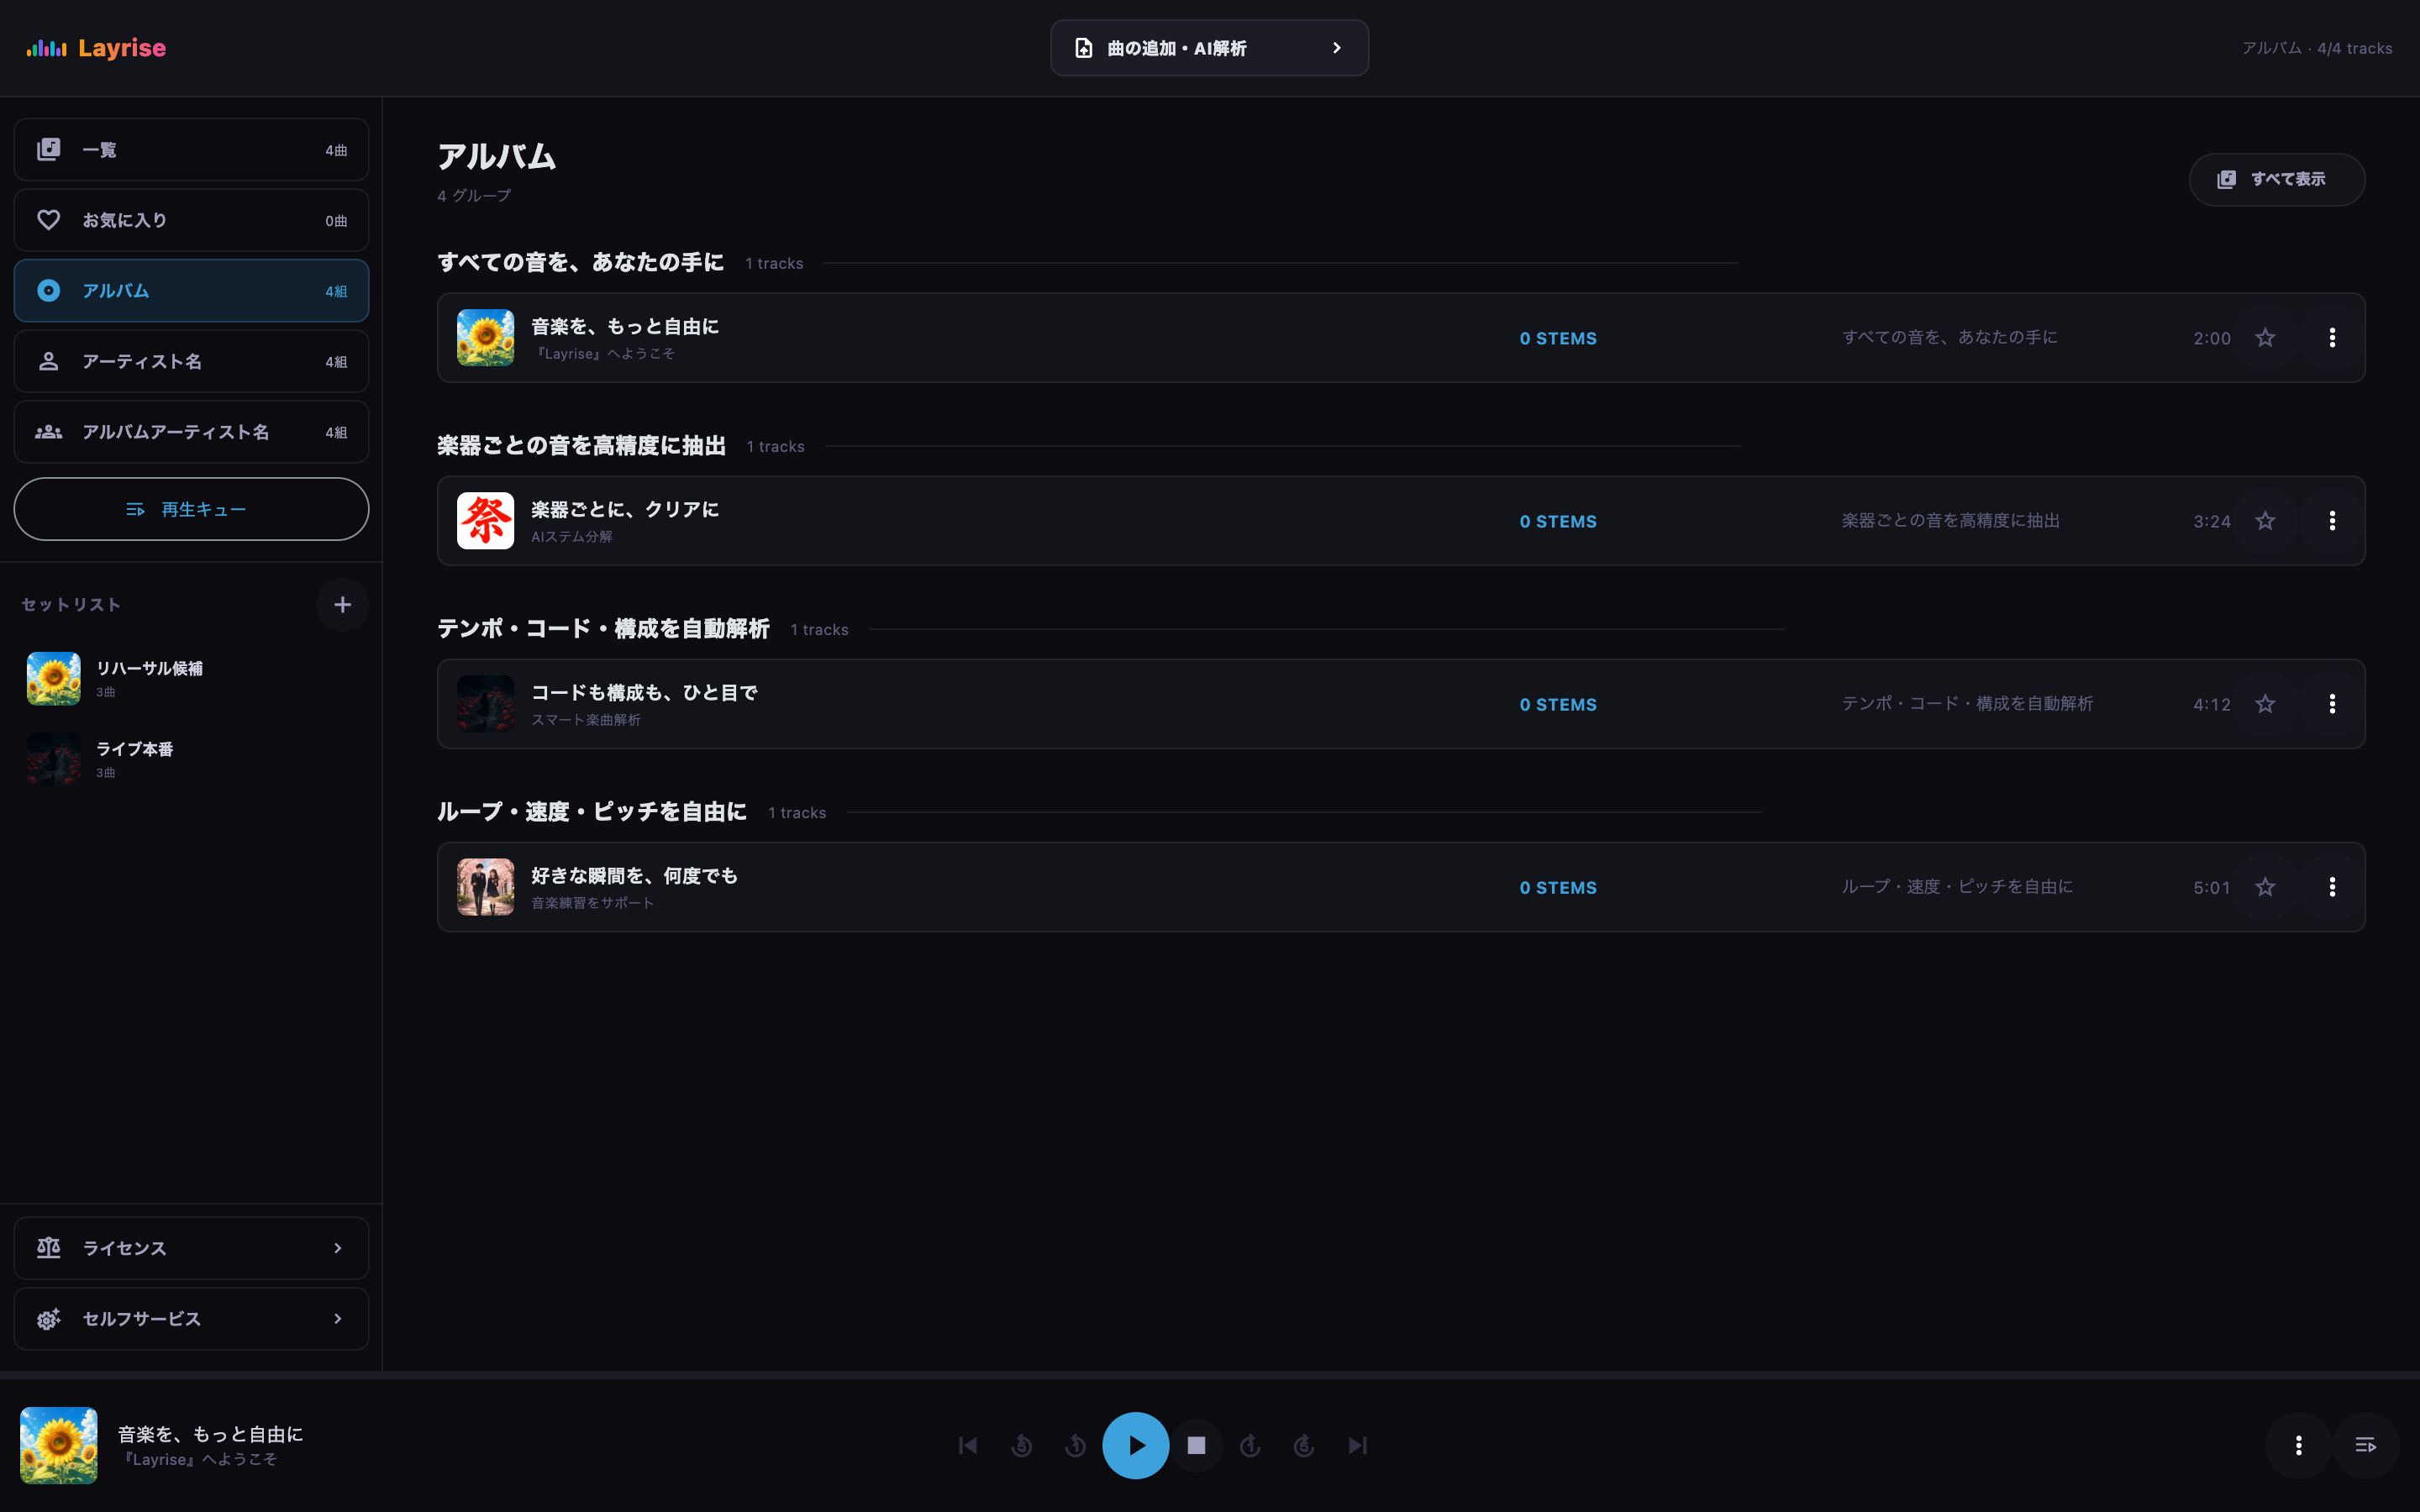The image size is (2420, 1512).
Task: Click 0 STEMS on 楽器ごとに、クリアに row
Action: (1558, 522)
